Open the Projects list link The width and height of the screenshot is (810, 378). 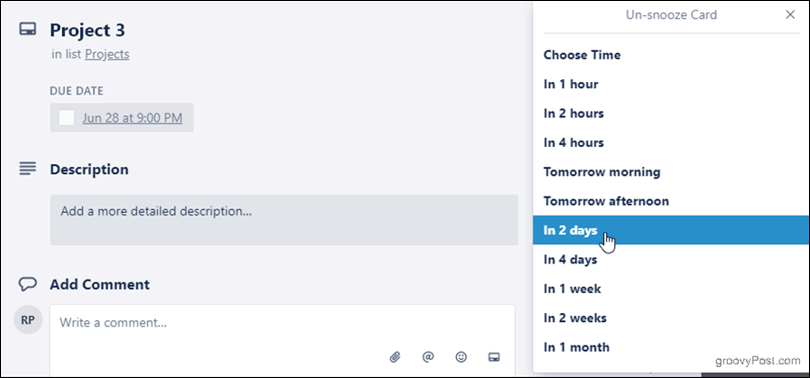[x=107, y=54]
